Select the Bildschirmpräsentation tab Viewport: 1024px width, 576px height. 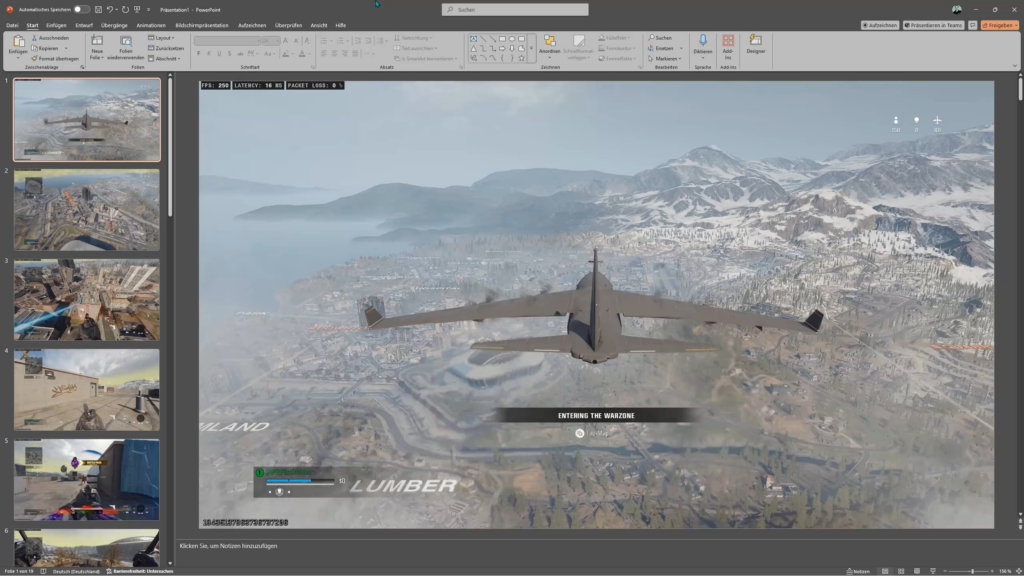[x=202, y=25]
